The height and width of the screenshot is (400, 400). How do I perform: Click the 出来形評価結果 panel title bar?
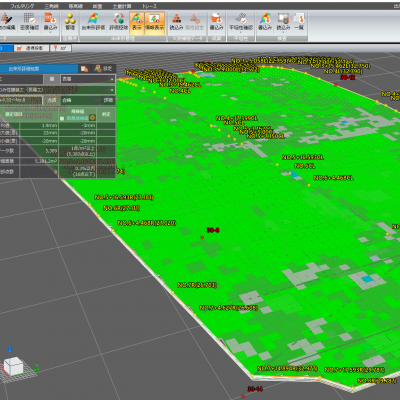tap(39, 69)
